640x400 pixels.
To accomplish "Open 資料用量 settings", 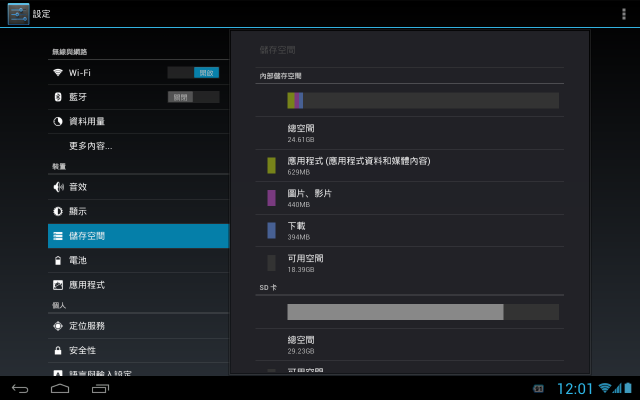I will [138, 122].
